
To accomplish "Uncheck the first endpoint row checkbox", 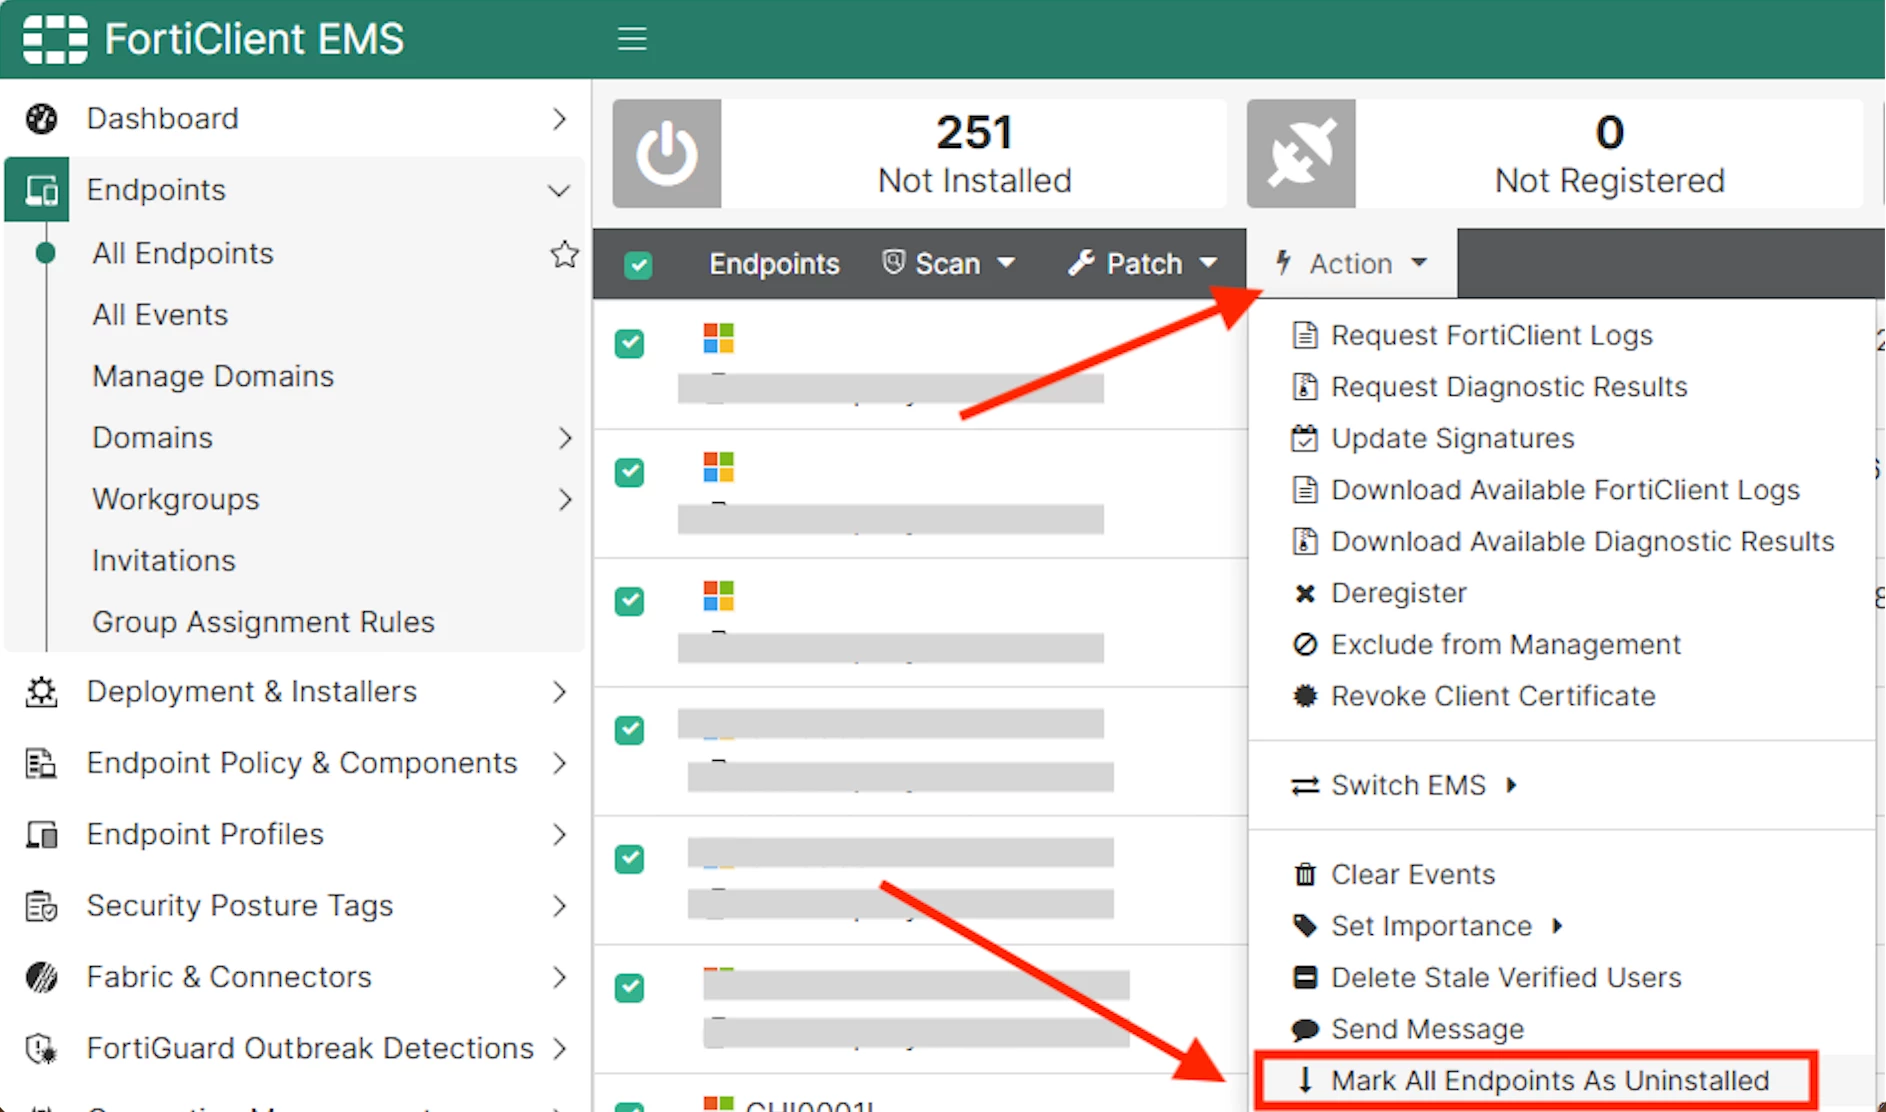I will 629,343.
